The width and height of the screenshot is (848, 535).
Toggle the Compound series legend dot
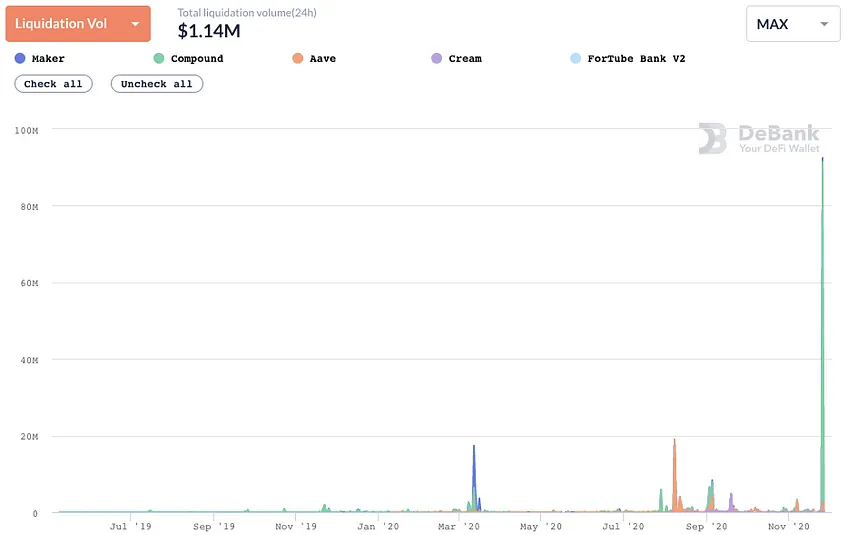pyautogui.click(x=158, y=58)
